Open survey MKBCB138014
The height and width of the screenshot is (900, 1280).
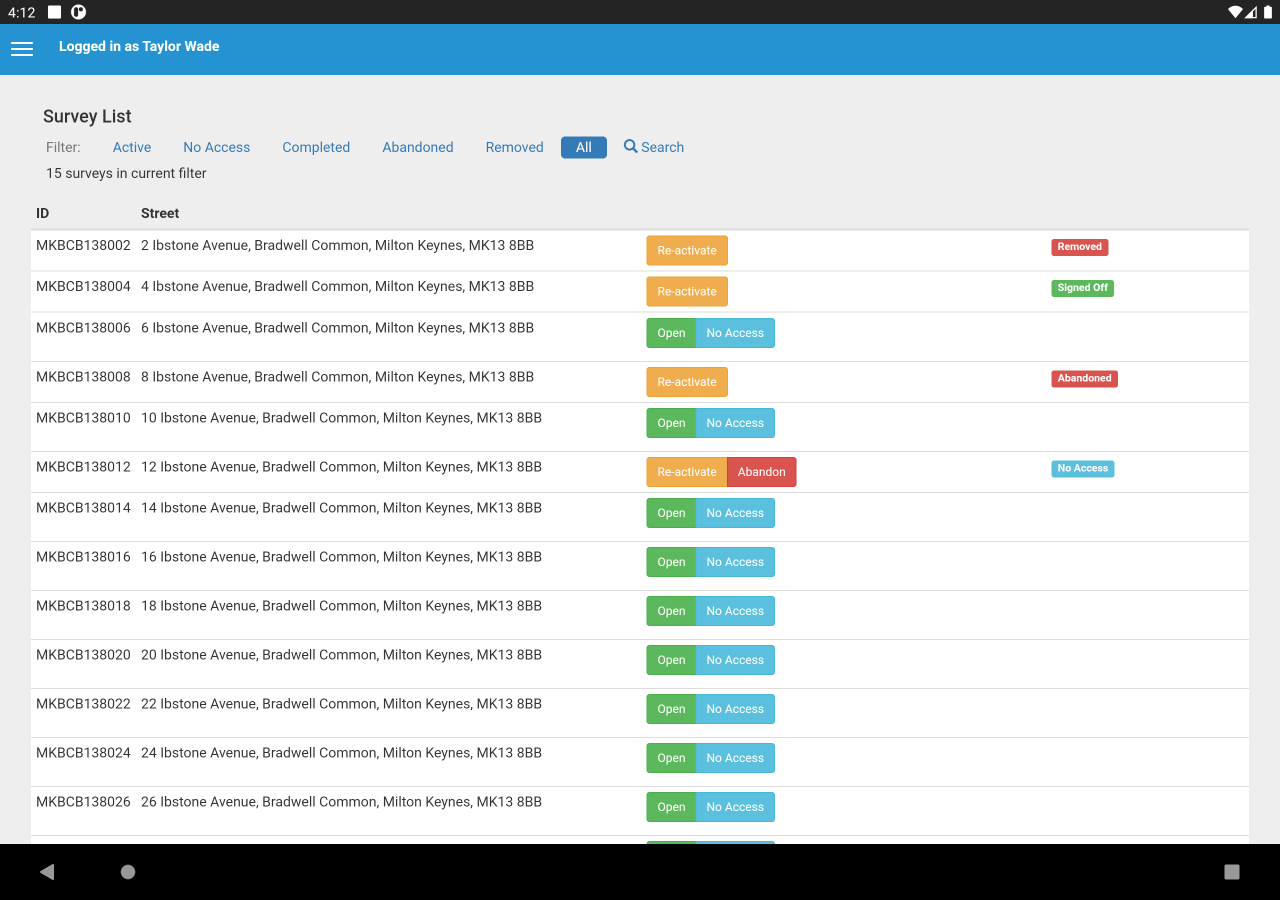click(670, 512)
